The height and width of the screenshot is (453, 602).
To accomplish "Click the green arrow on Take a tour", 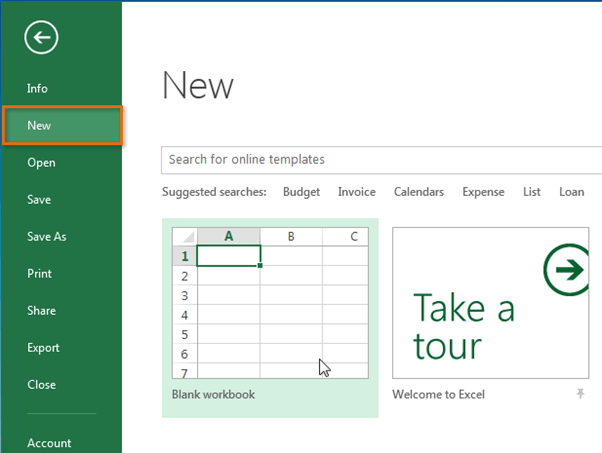I will 566,269.
